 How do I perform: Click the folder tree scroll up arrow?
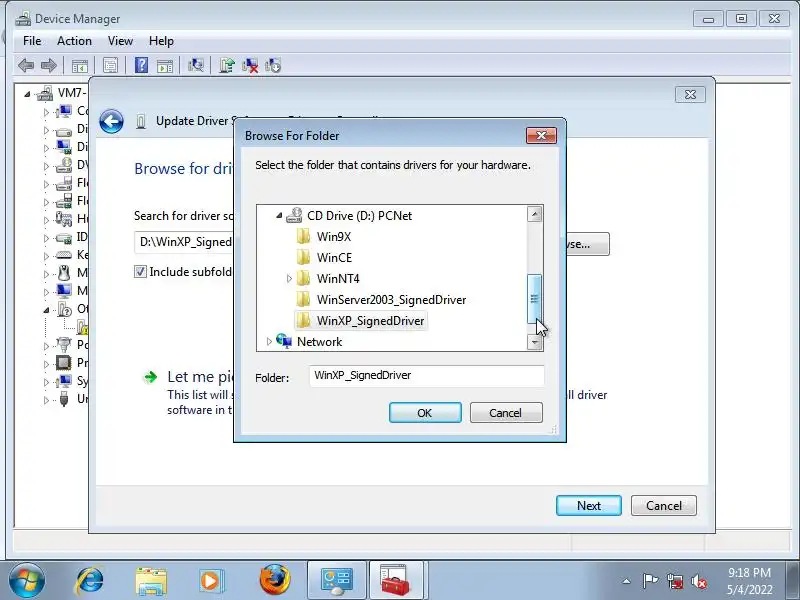pos(534,214)
